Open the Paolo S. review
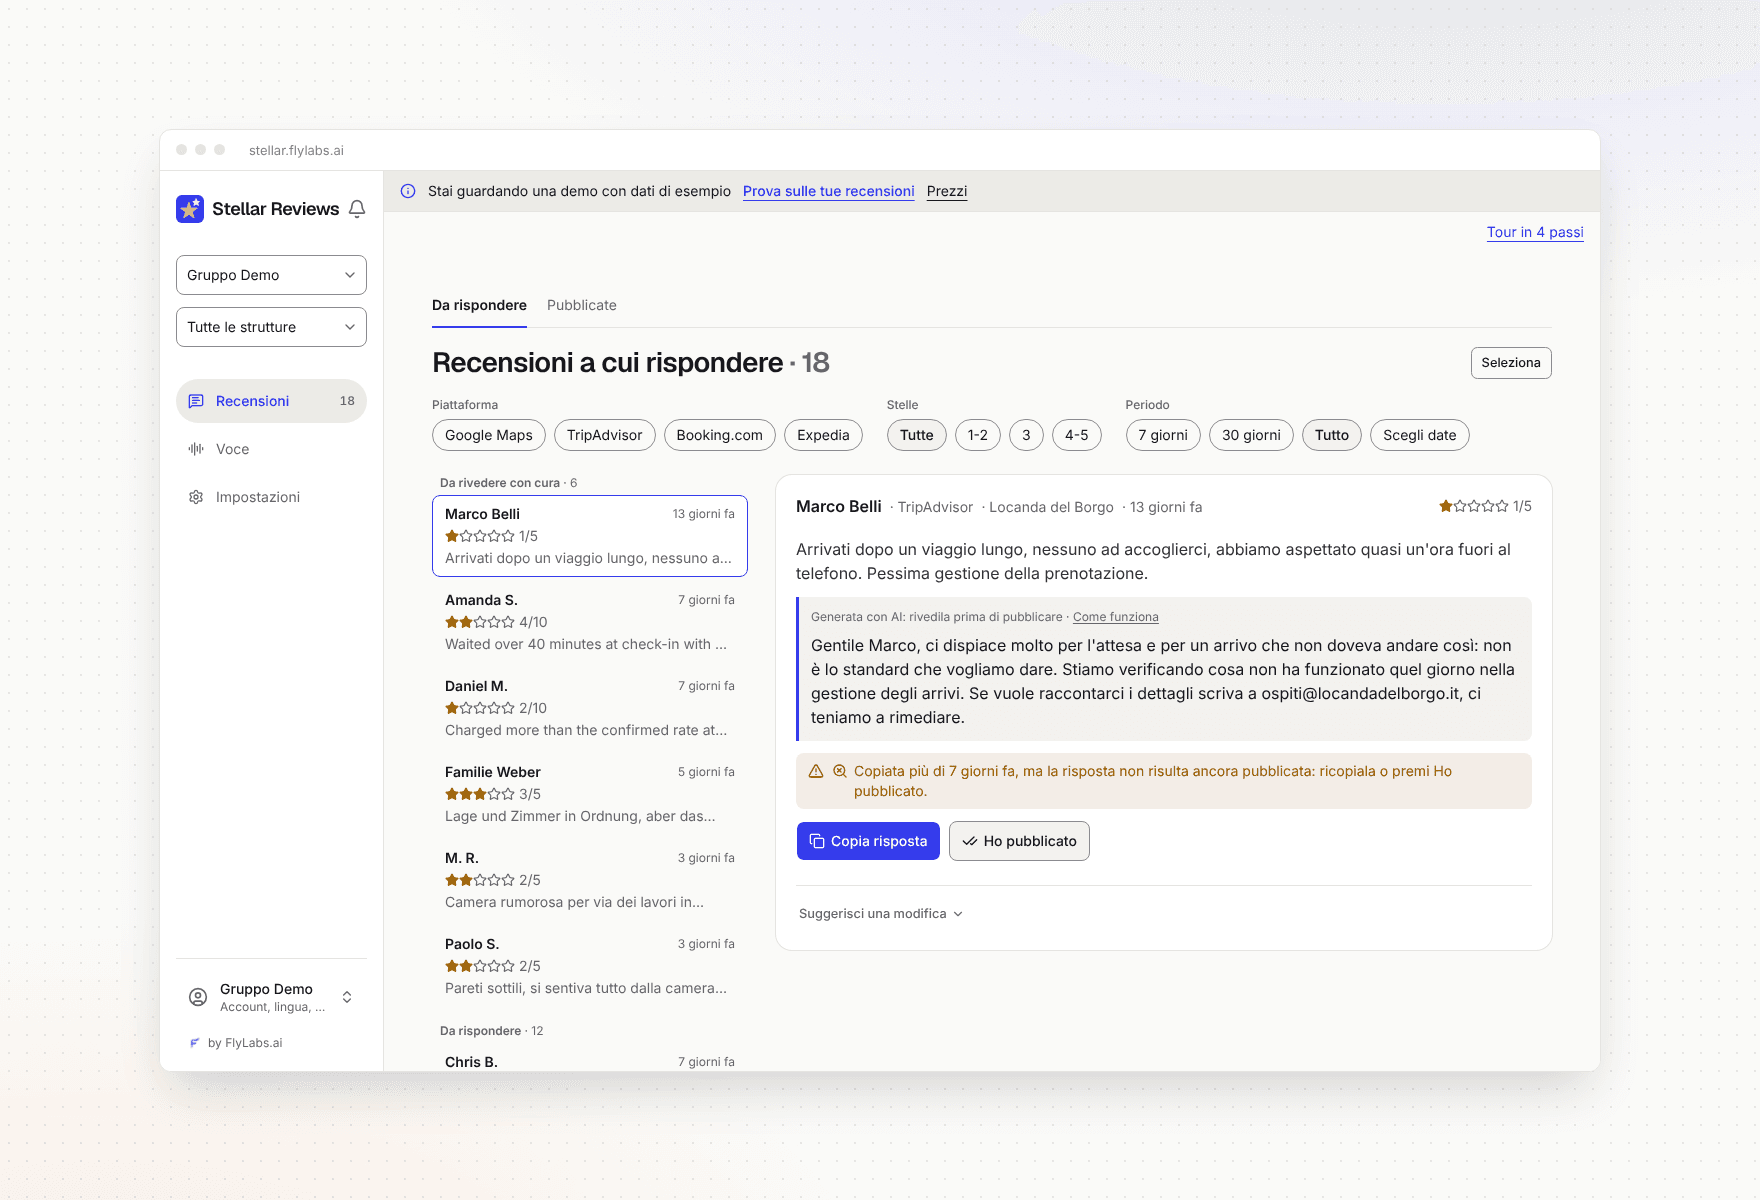Screen dimensions: 1760x1200 (590, 966)
